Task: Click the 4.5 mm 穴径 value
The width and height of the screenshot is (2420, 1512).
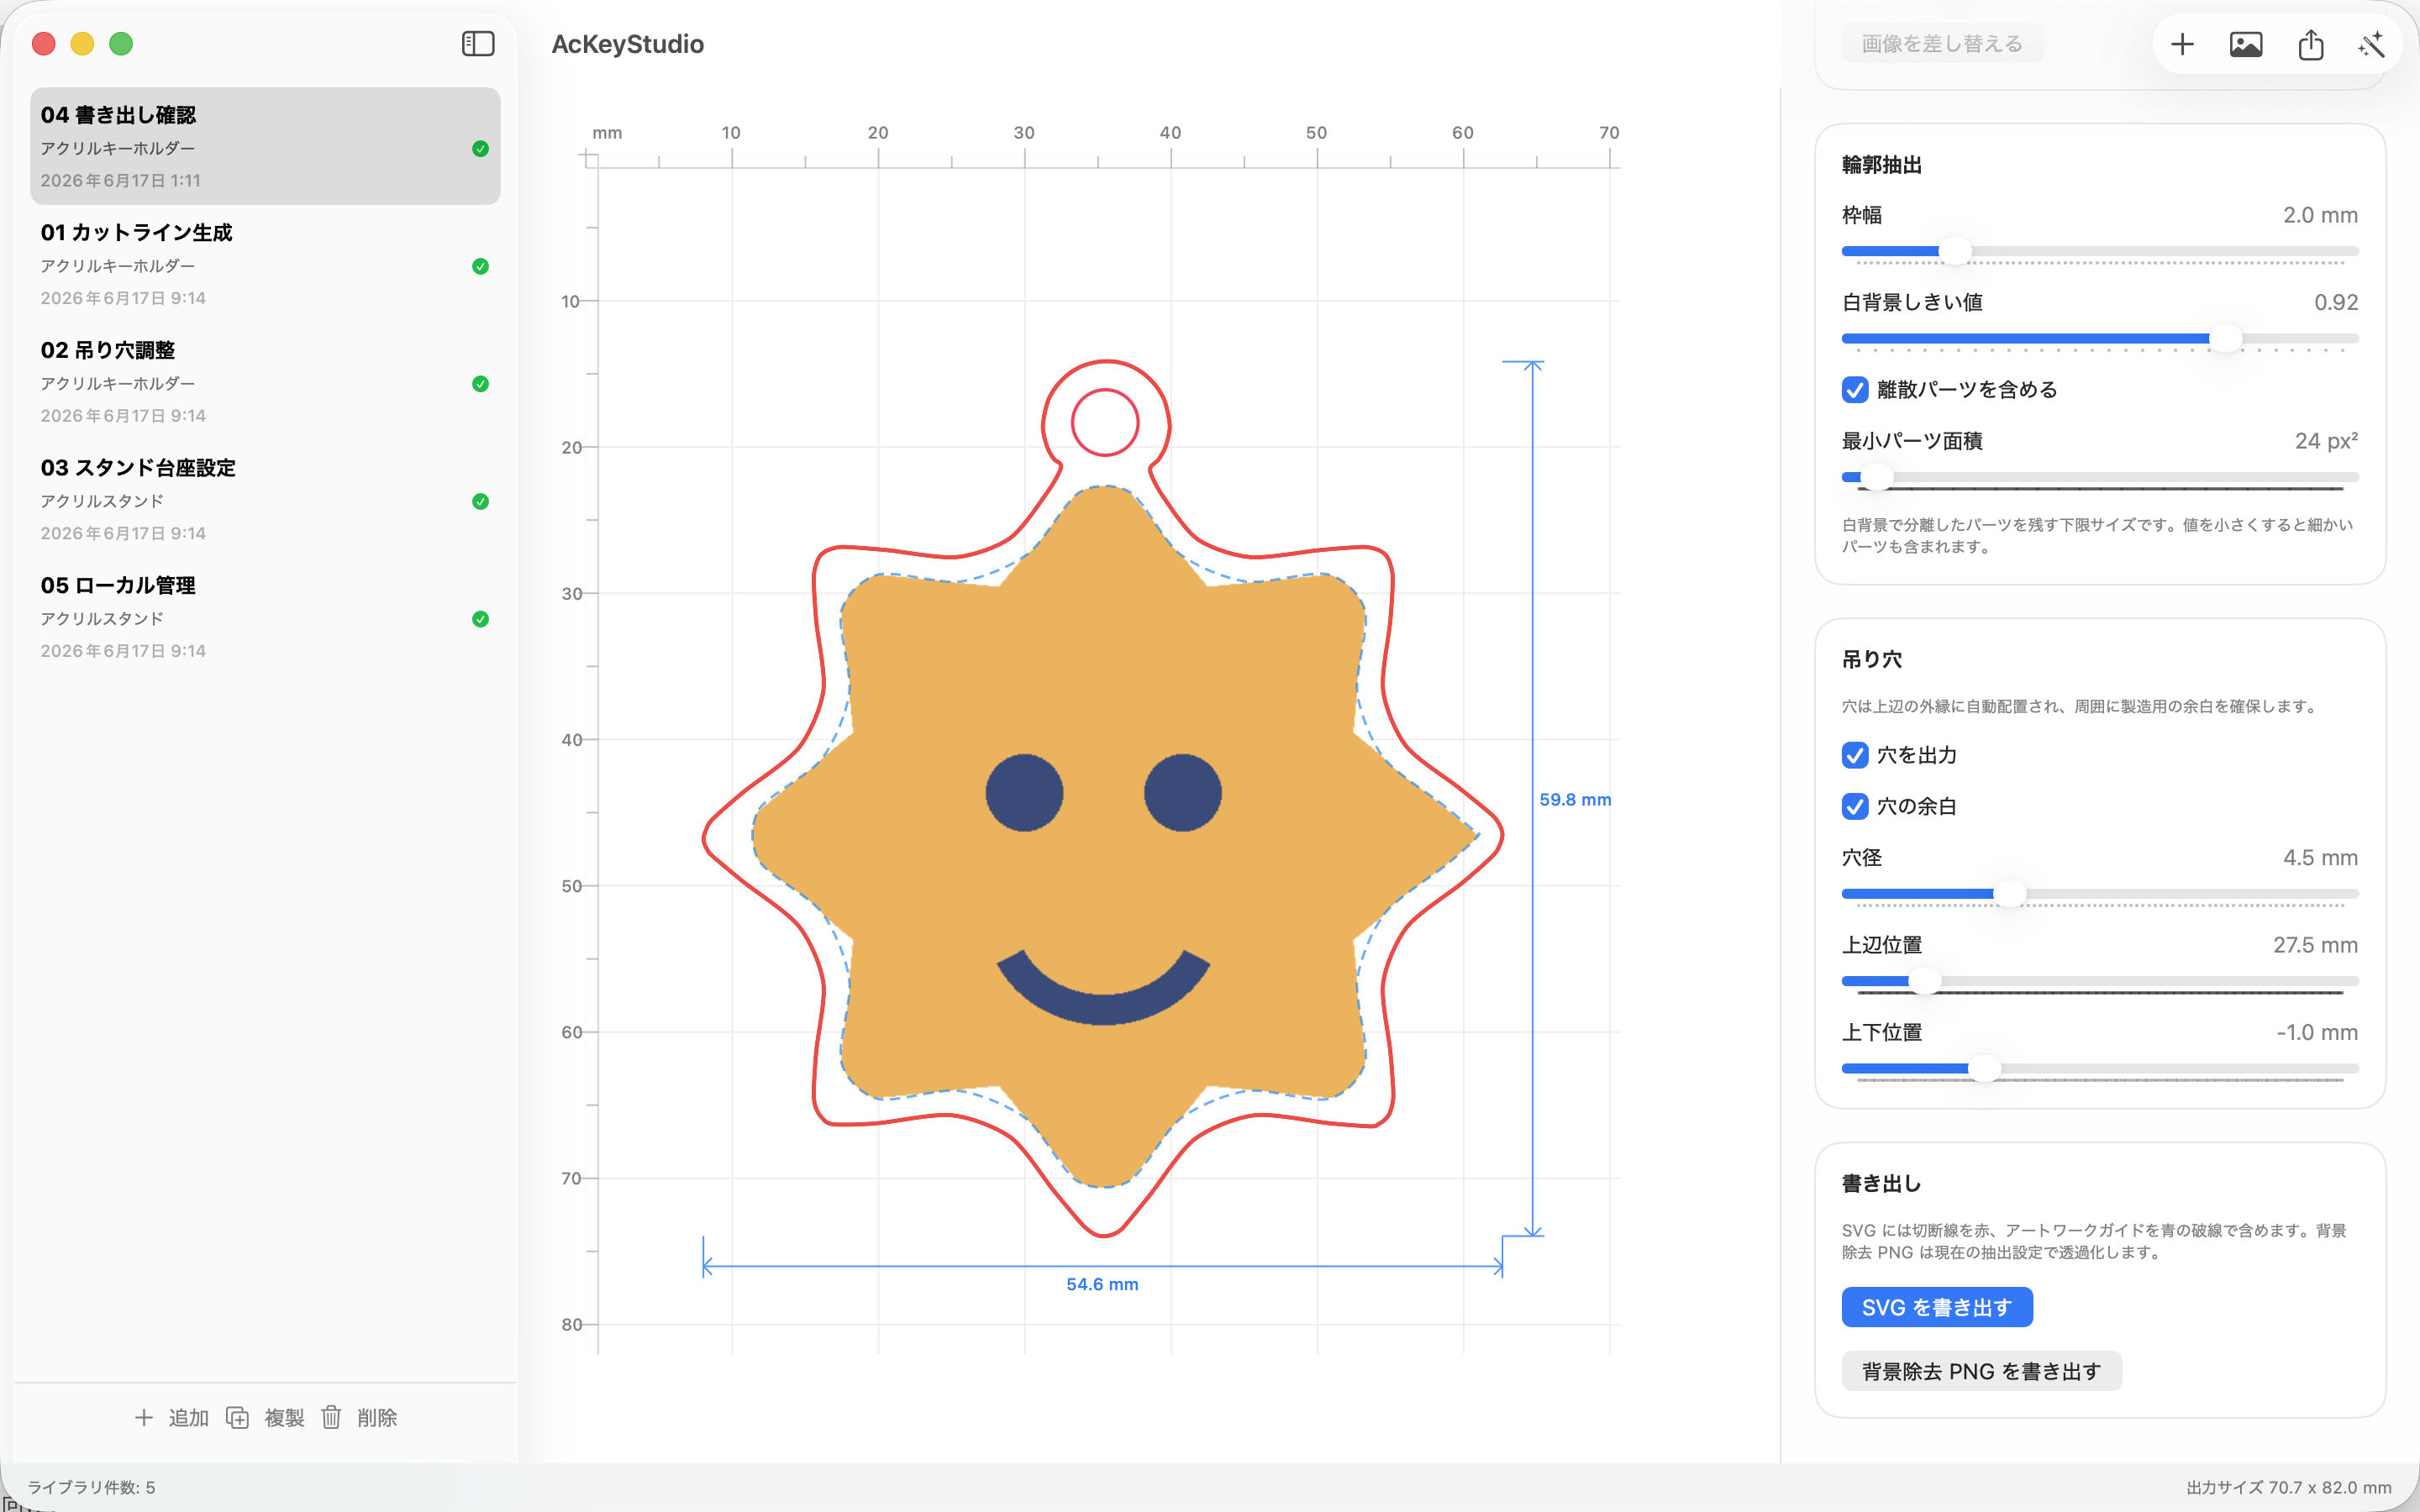Action: click(2320, 858)
